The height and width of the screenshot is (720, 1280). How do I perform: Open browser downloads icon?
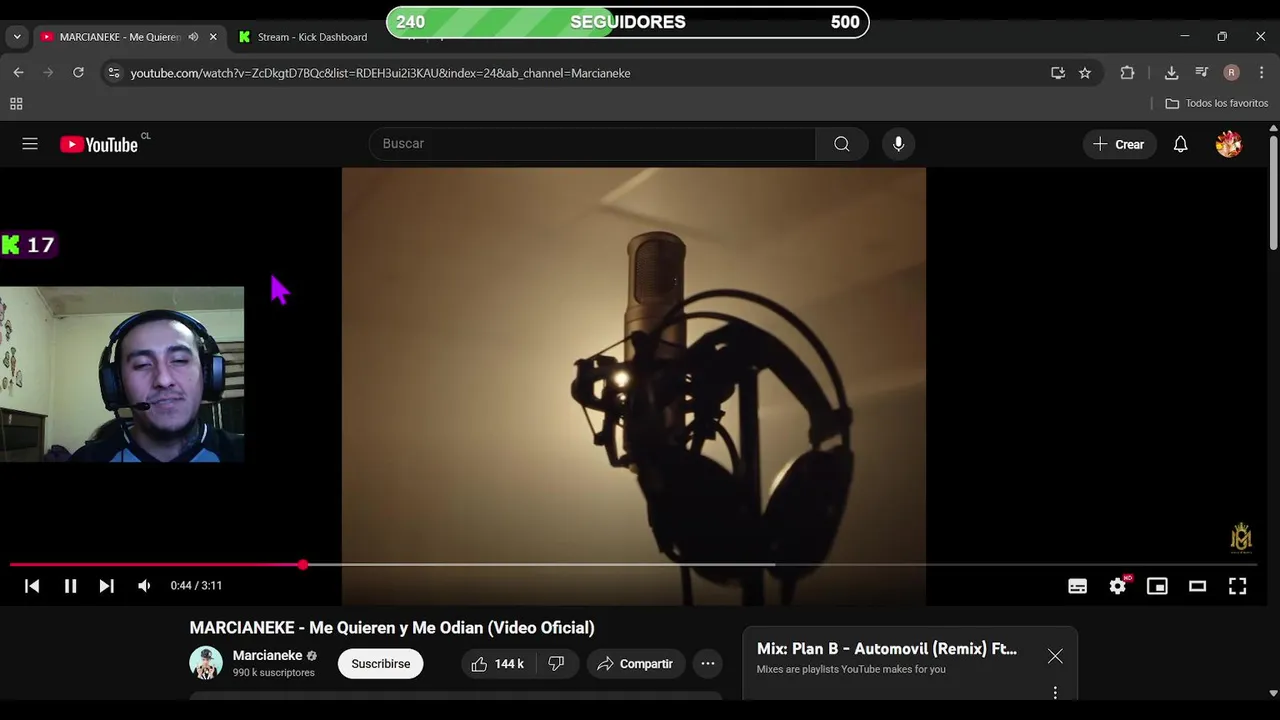(x=1171, y=73)
